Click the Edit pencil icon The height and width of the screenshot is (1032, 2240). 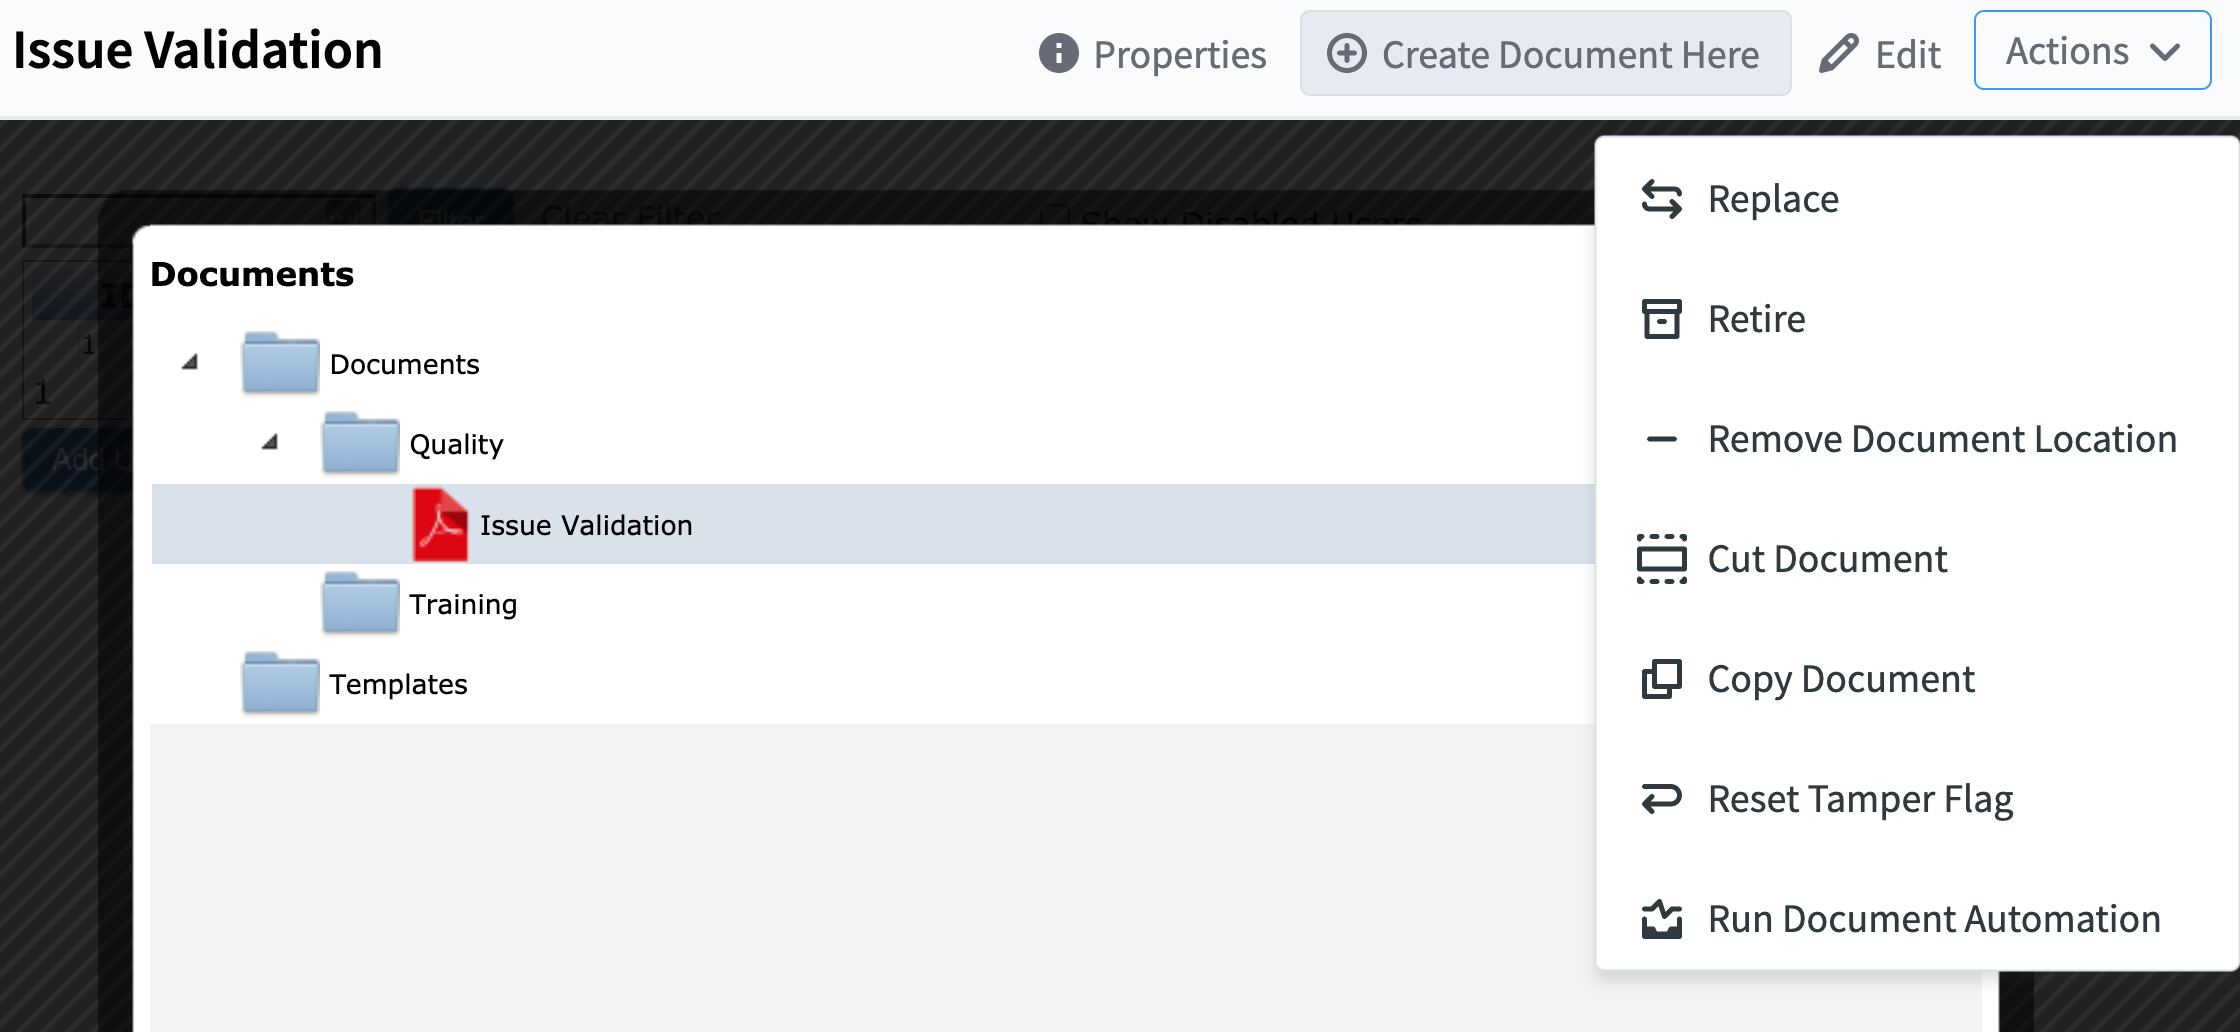1838,53
